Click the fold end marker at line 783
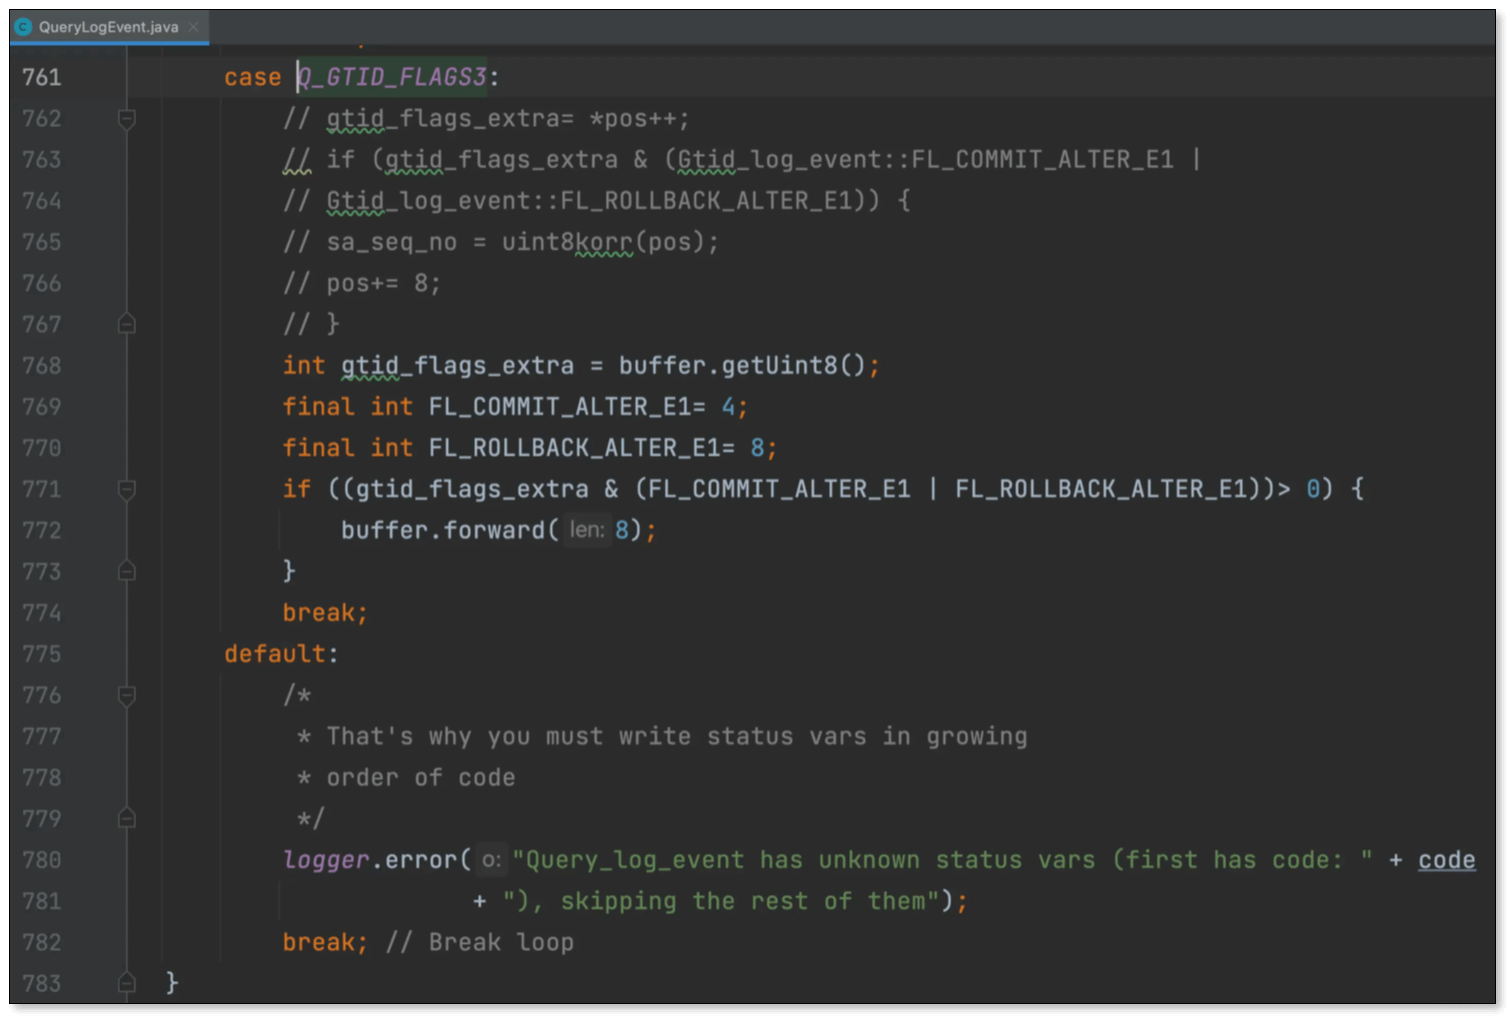The height and width of the screenshot is (1018, 1510). tap(127, 983)
